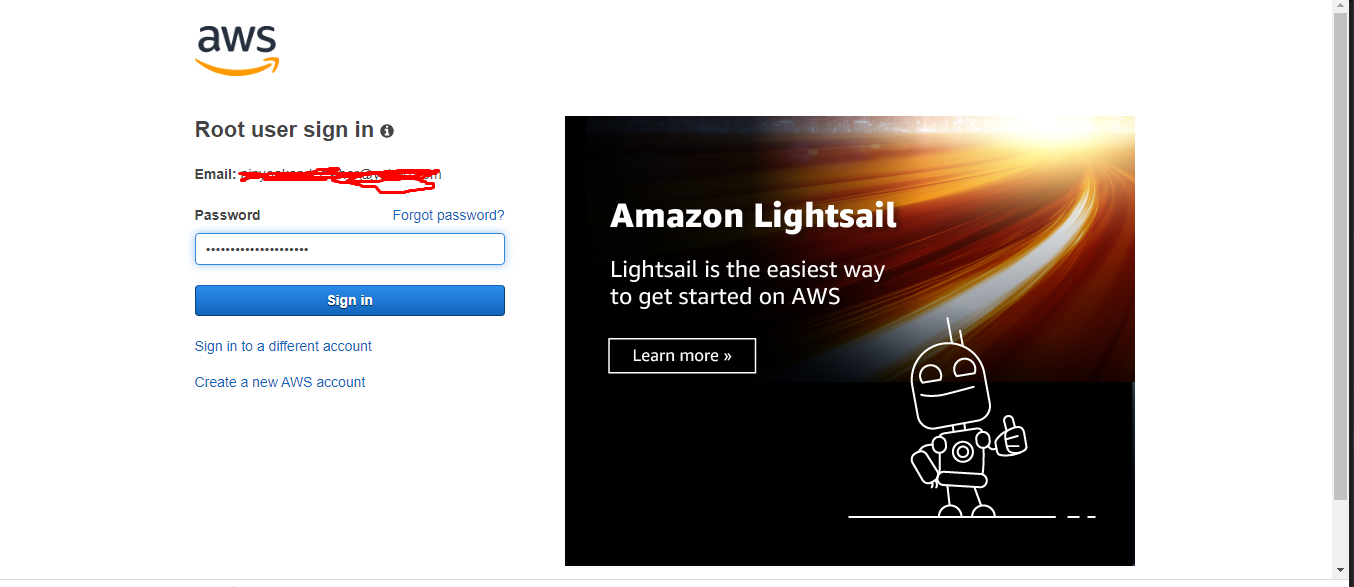Click the Root user sign in heading
Viewport: 1354px width, 587px height.
[284, 130]
